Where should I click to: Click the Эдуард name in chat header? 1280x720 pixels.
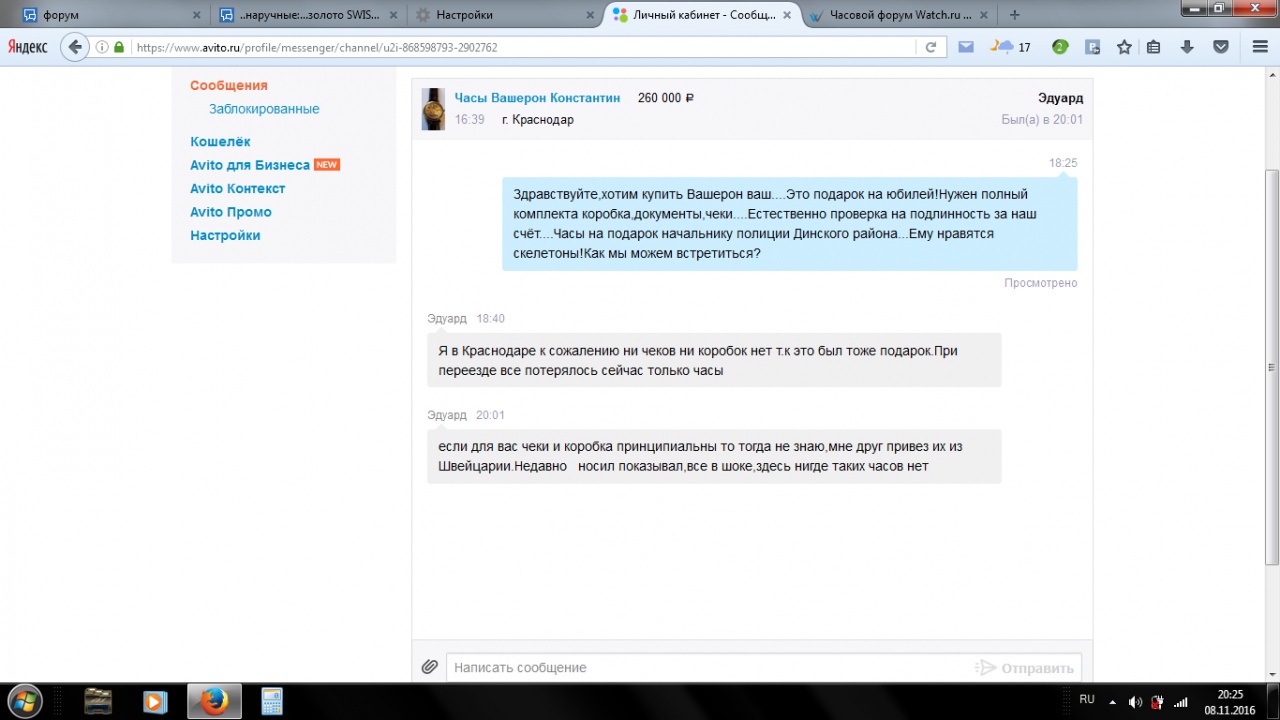pyautogui.click(x=1060, y=98)
